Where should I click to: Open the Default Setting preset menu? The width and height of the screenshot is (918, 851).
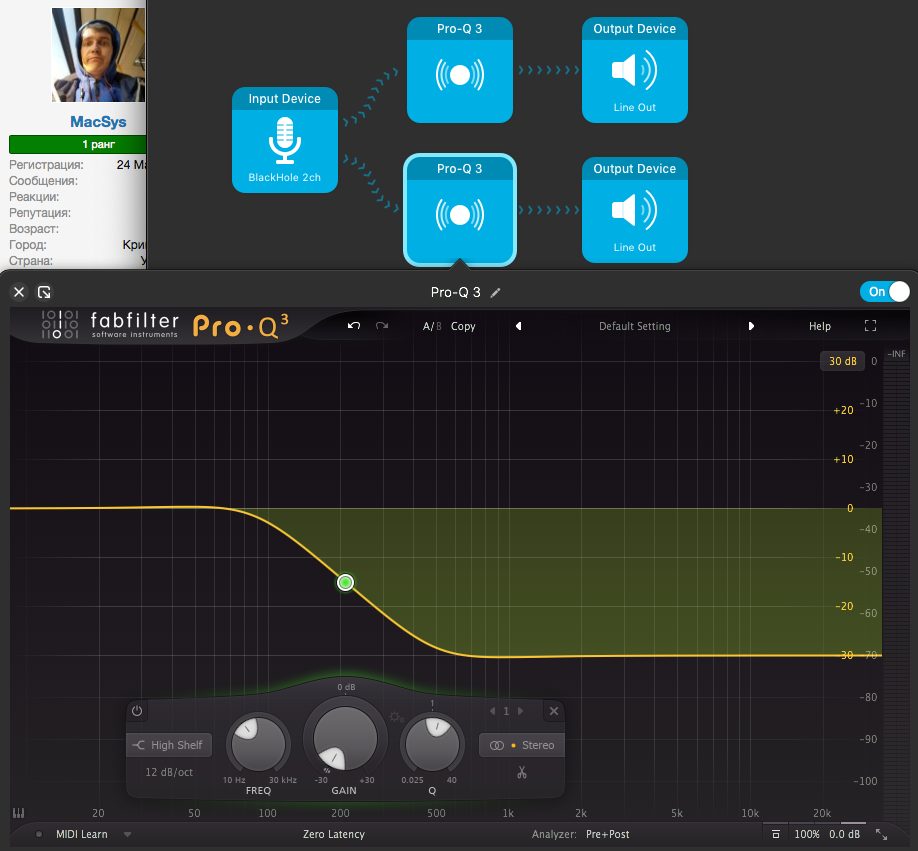635,326
